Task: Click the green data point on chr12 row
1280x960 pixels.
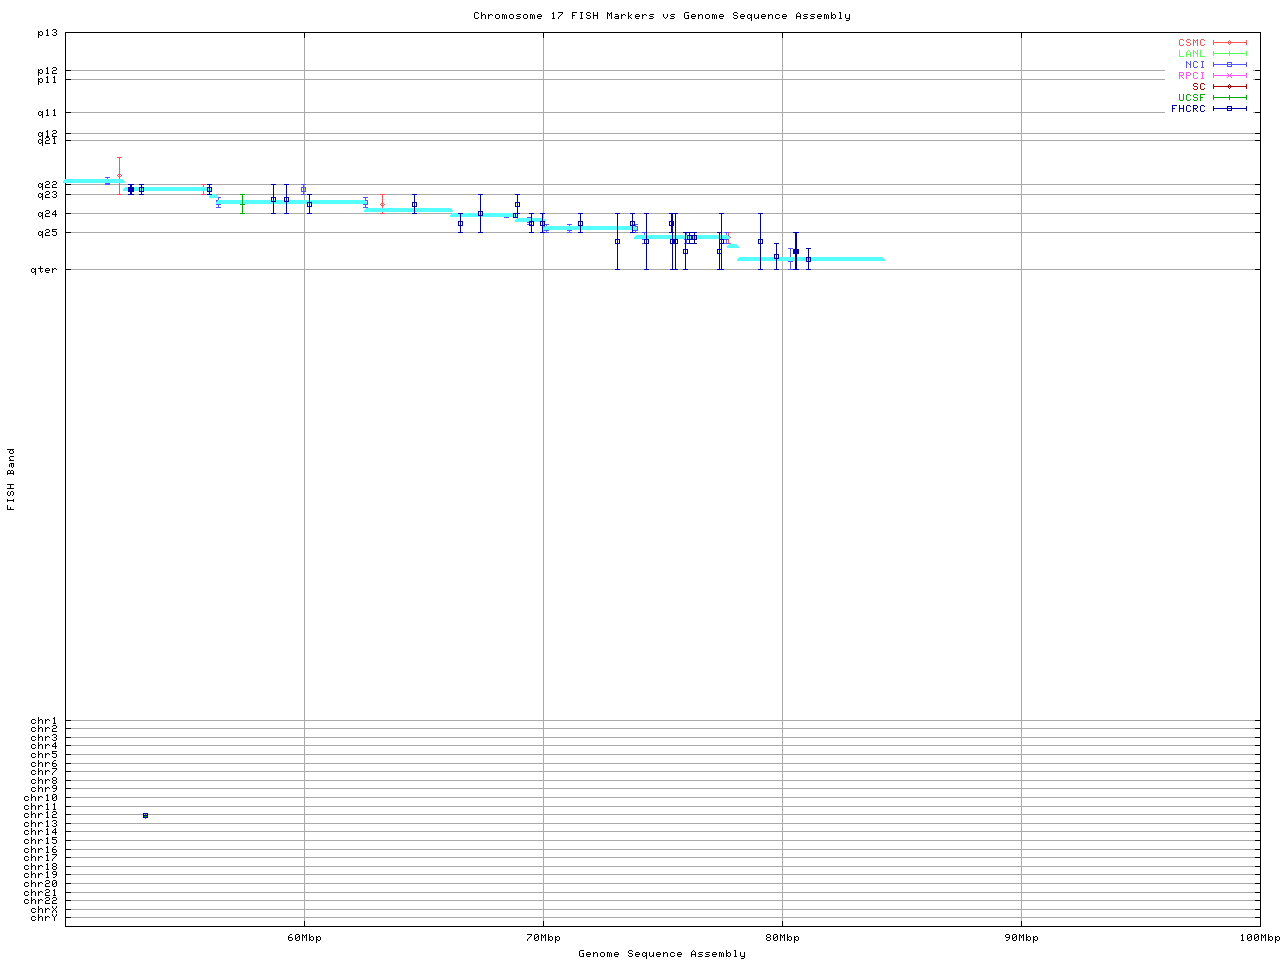Action: (x=145, y=816)
